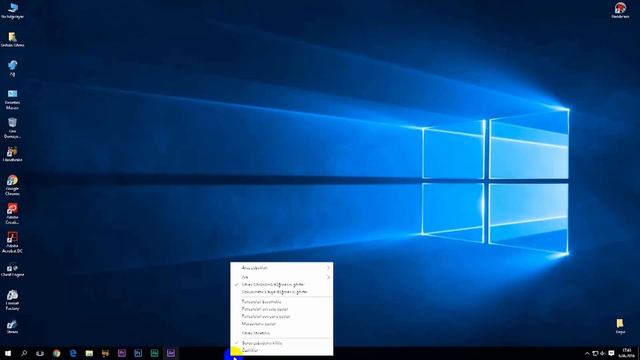Open File Explorer from the taskbar

point(89,353)
